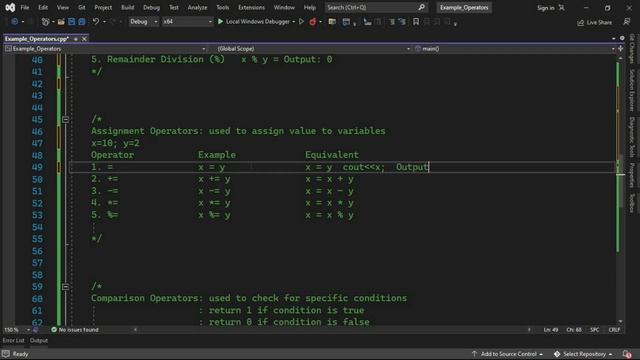Open the Tools menu
Viewport: 640px width, 360px height.
[222, 7]
